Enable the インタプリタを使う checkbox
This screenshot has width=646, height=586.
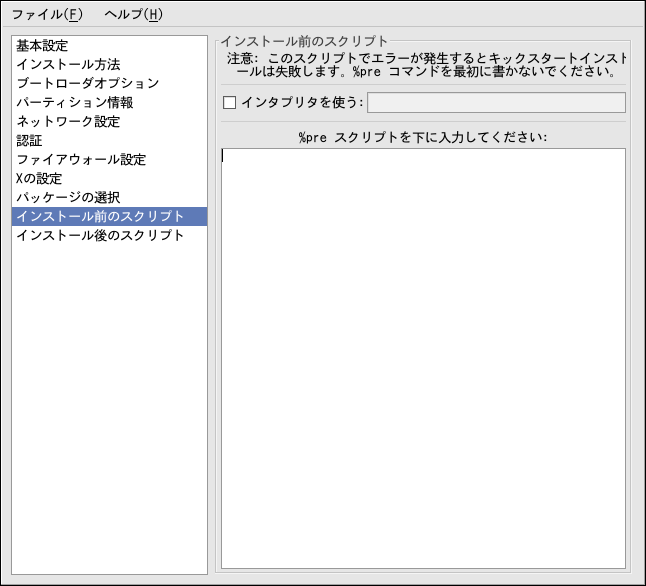(x=229, y=103)
